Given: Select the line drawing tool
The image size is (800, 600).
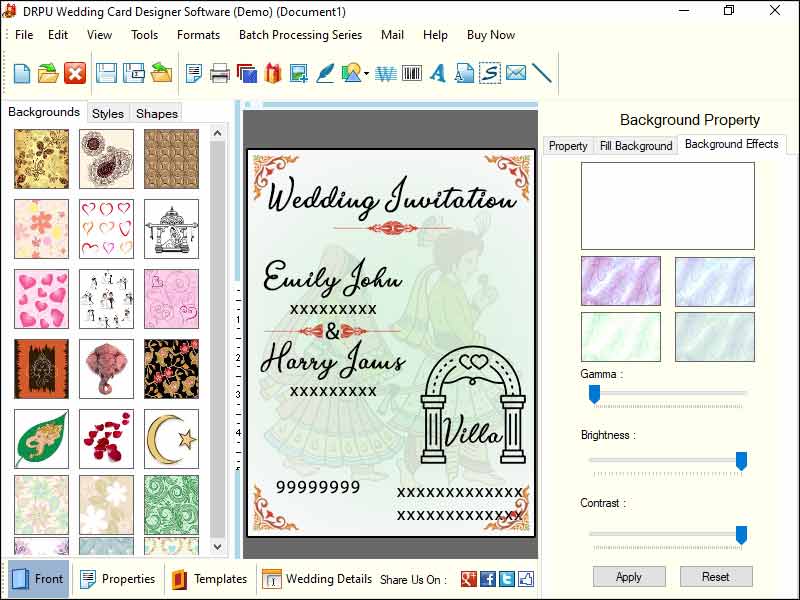Looking at the screenshot, I should (x=541, y=72).
